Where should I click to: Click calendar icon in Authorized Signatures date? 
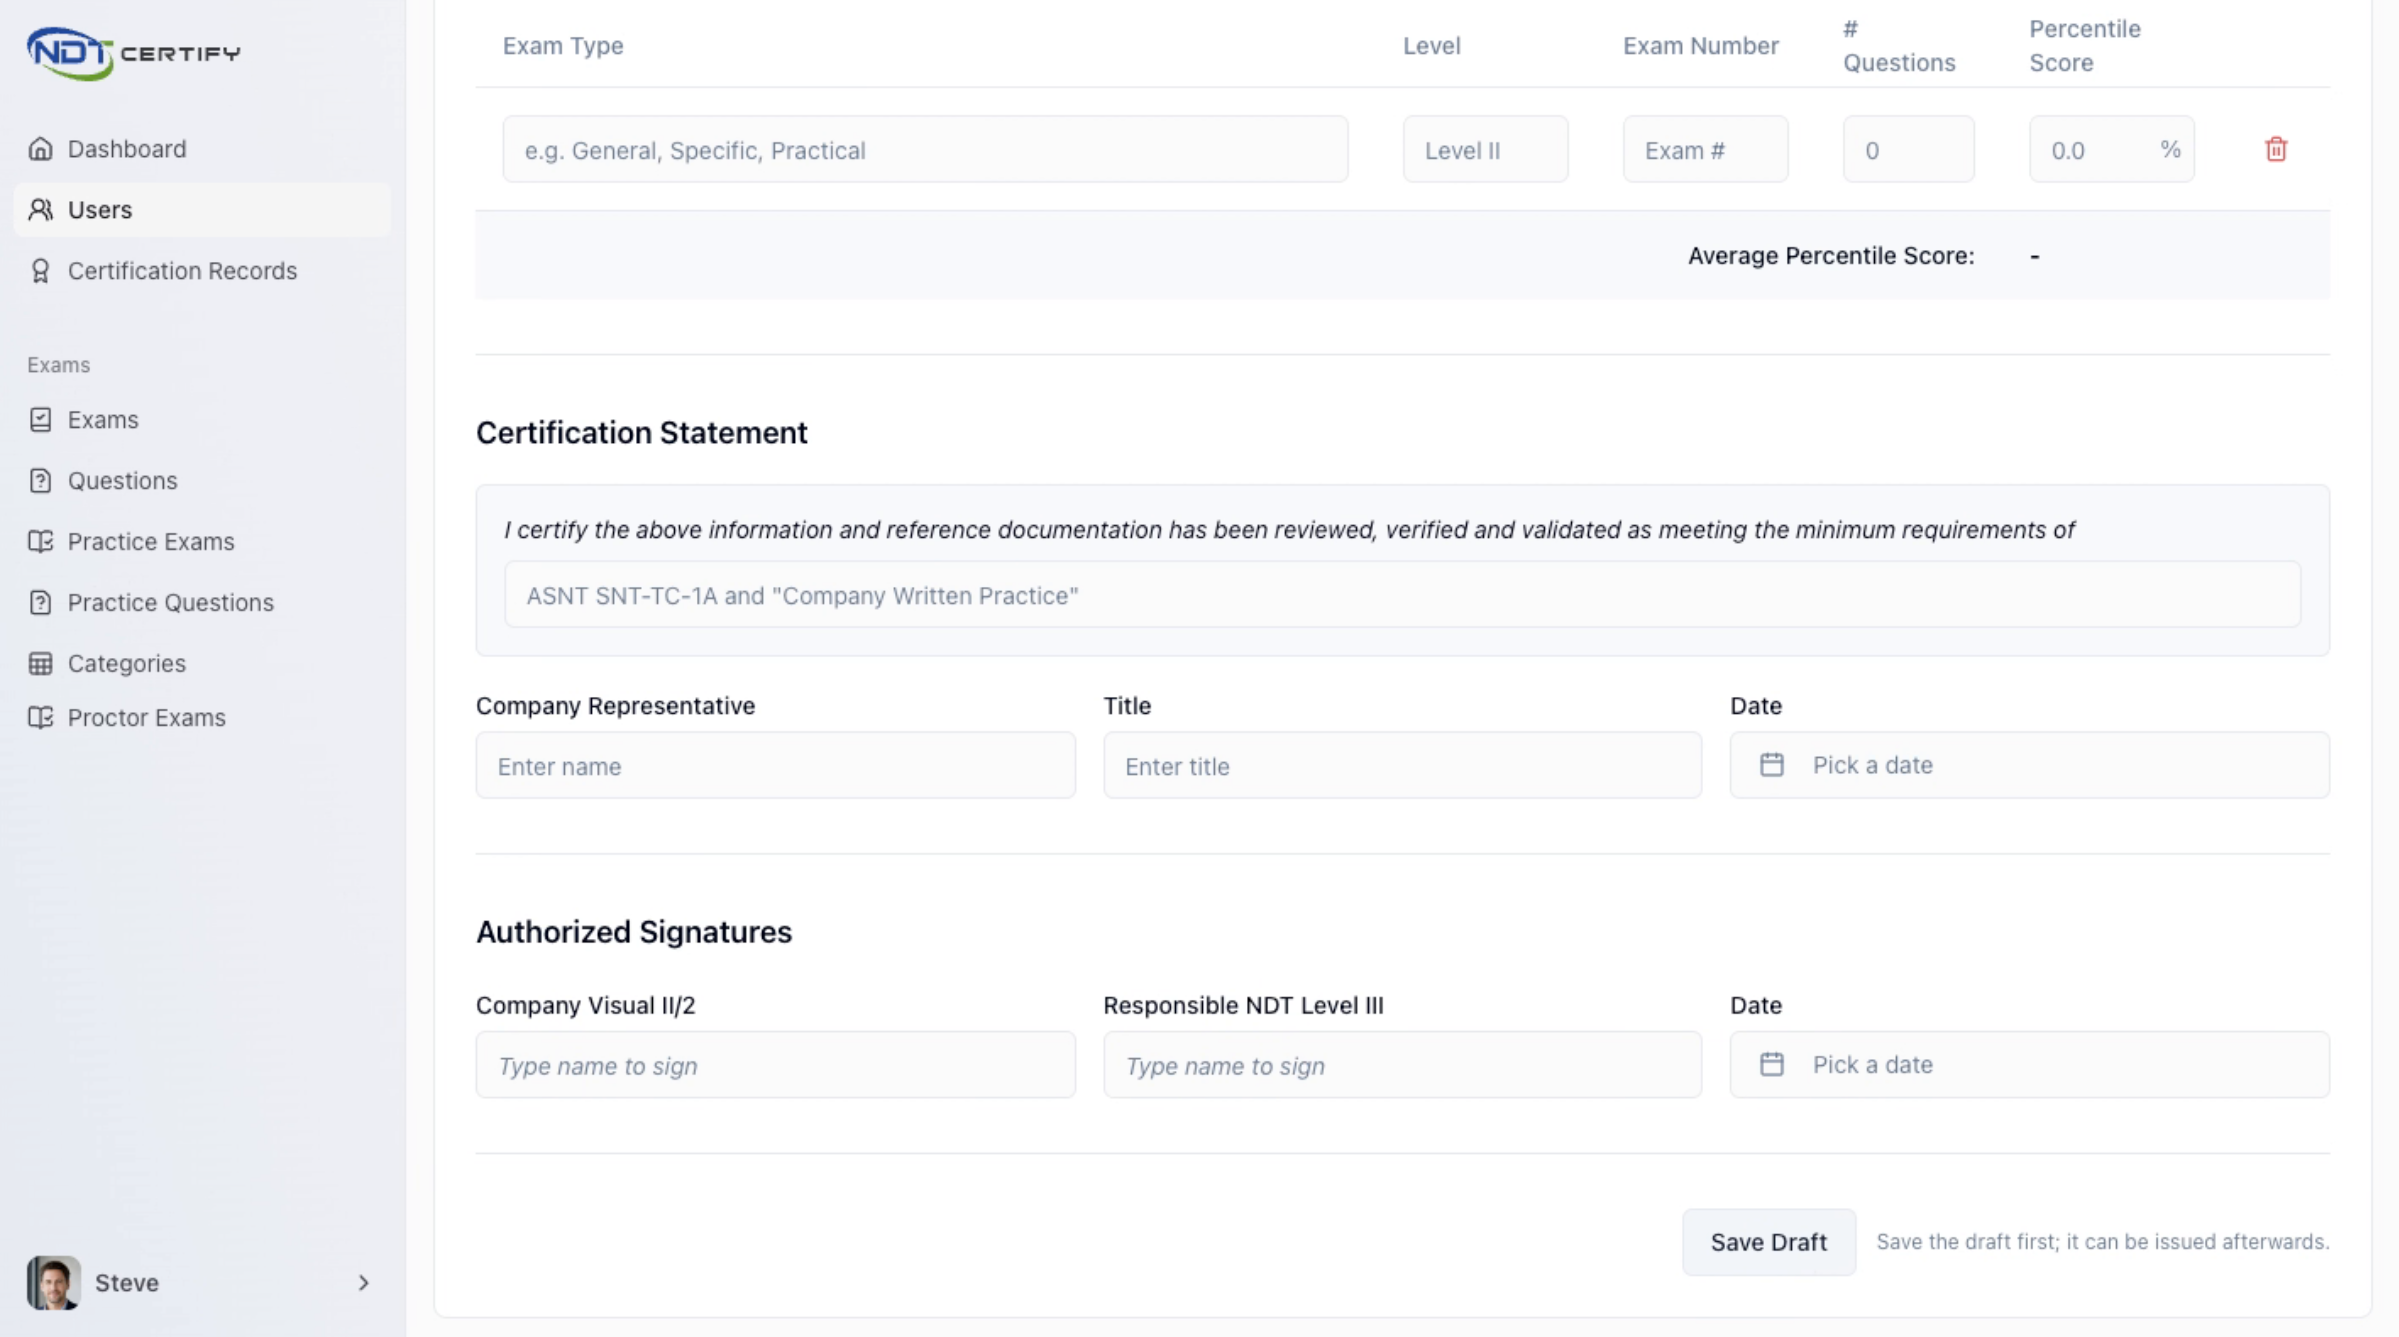pyautogui.click(x=1771, y=1065)
